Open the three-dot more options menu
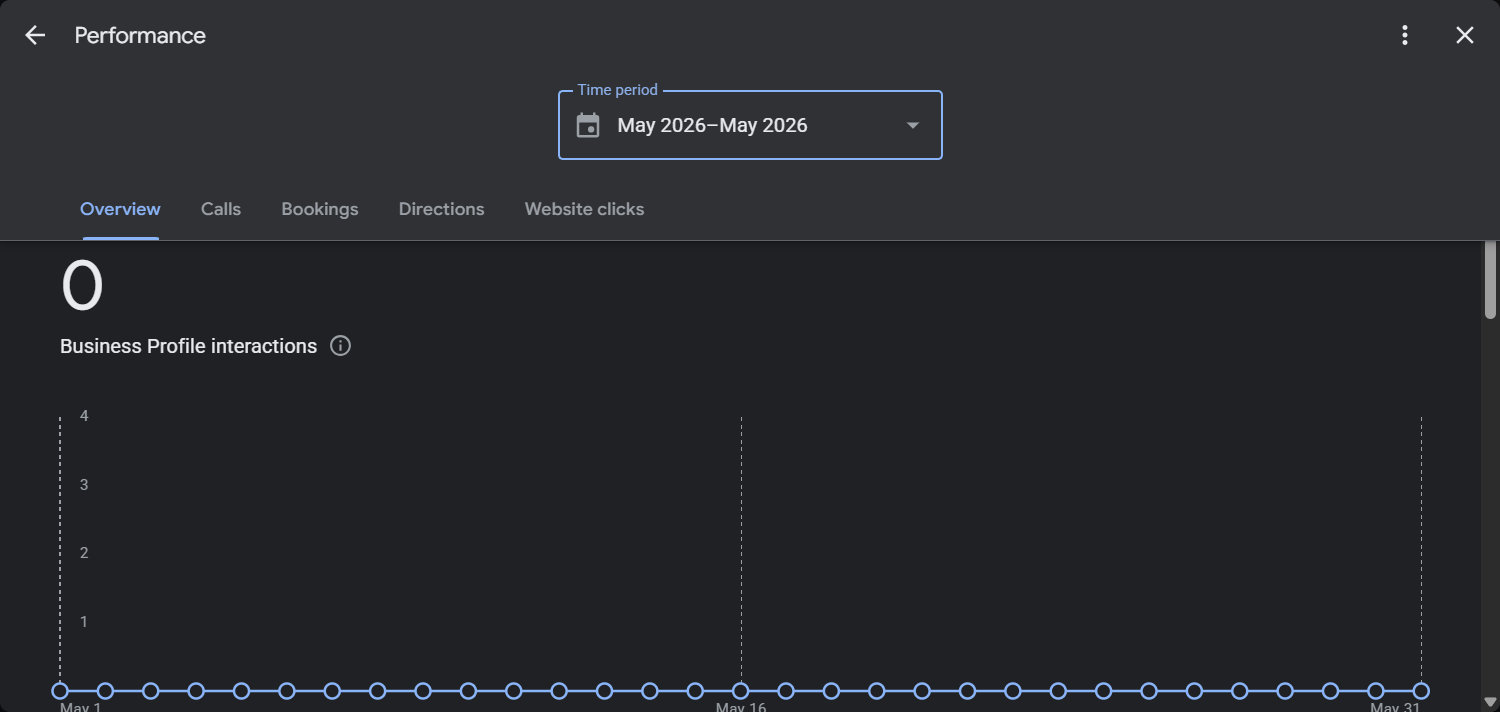The image size is (1500, 712). 1405,35
